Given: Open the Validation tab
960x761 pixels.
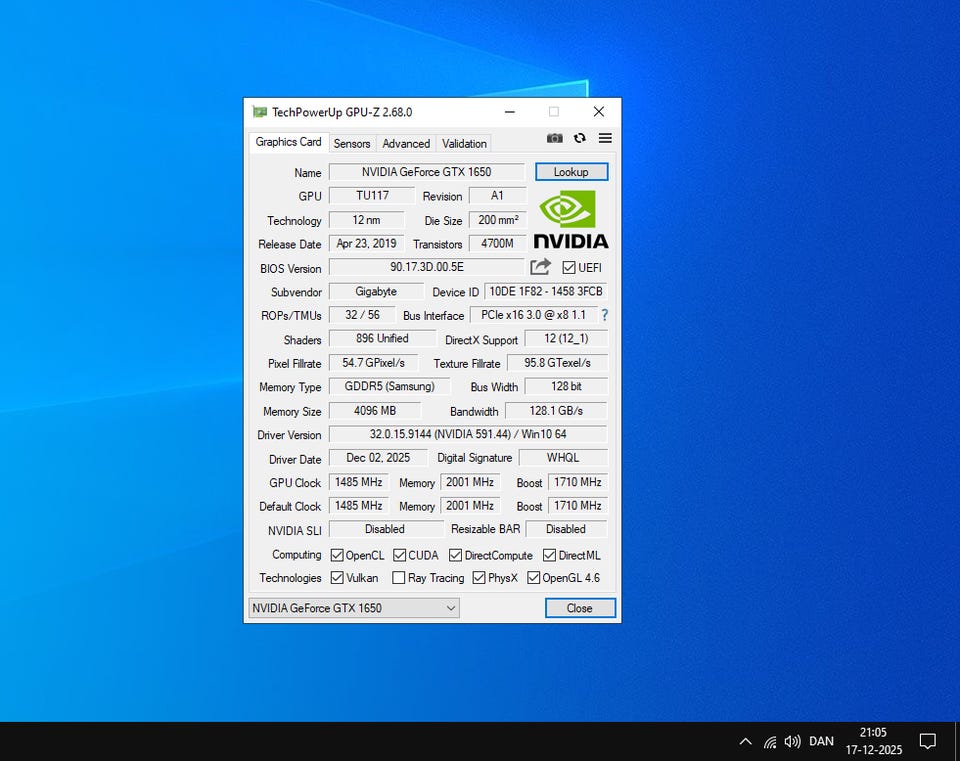Looking at the screenshot, I should point(464,143).
